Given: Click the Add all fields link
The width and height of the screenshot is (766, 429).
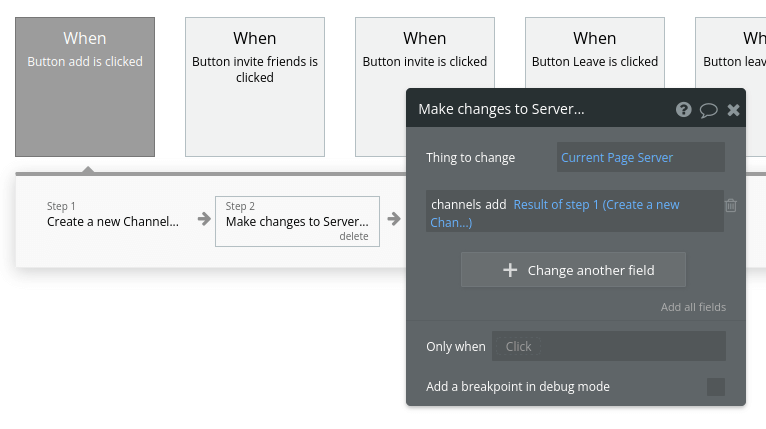Looking at the screenshot, I should click(693, 307).
